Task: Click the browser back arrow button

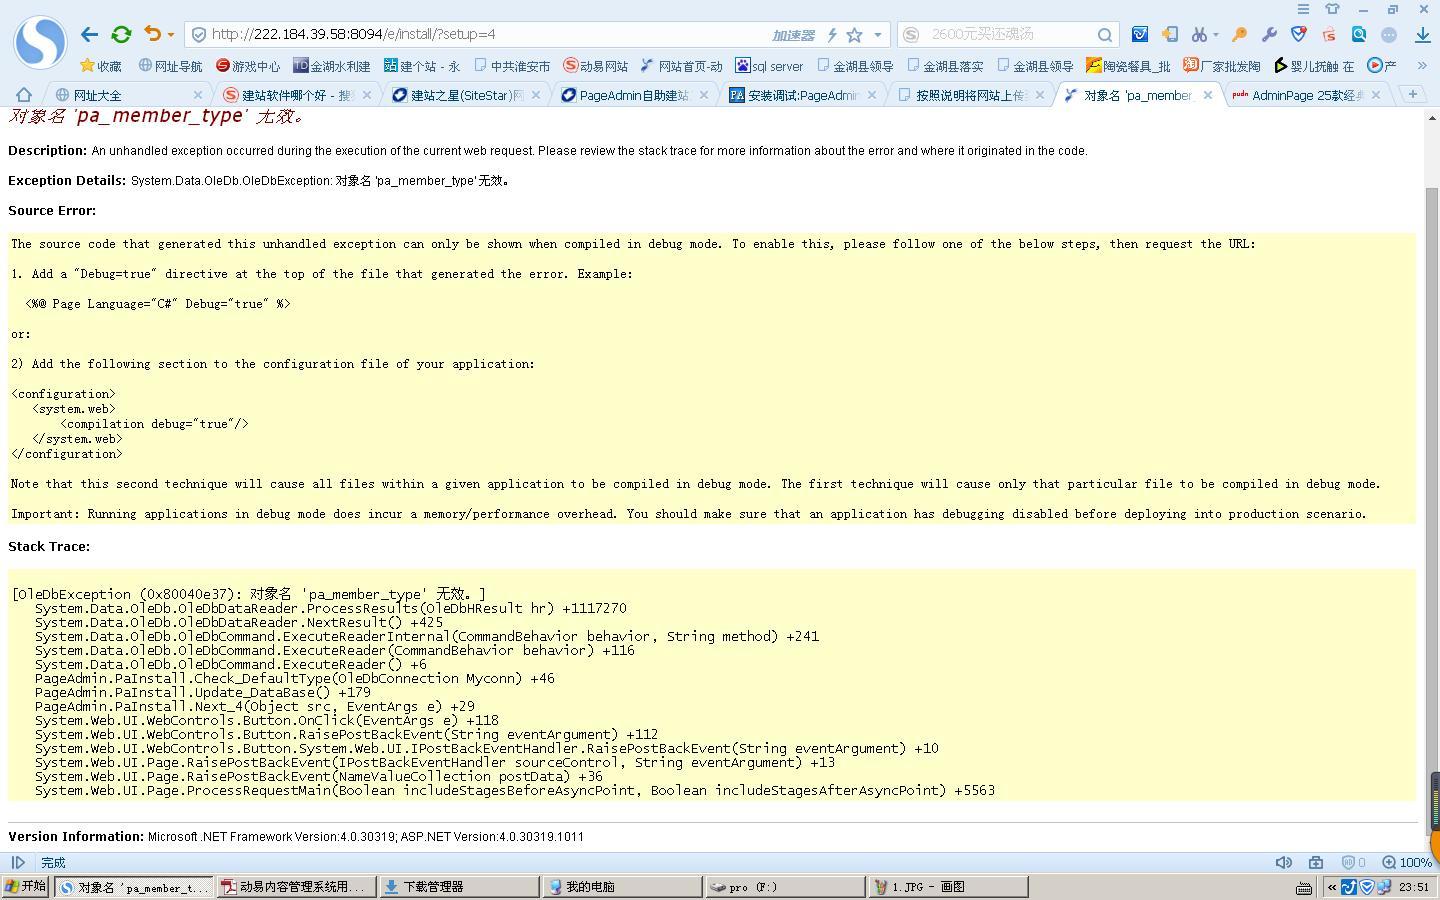Action: pos(89,34)
